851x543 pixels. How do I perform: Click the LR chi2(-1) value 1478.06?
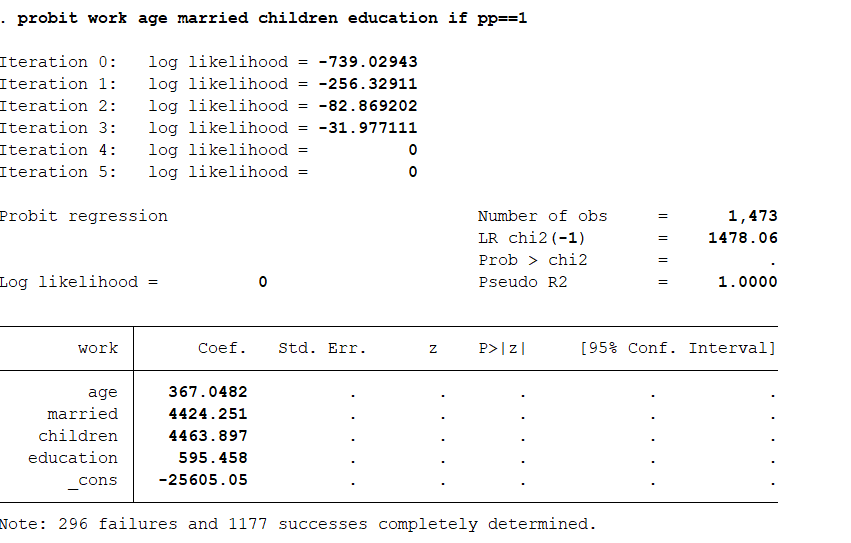point(742,238)
